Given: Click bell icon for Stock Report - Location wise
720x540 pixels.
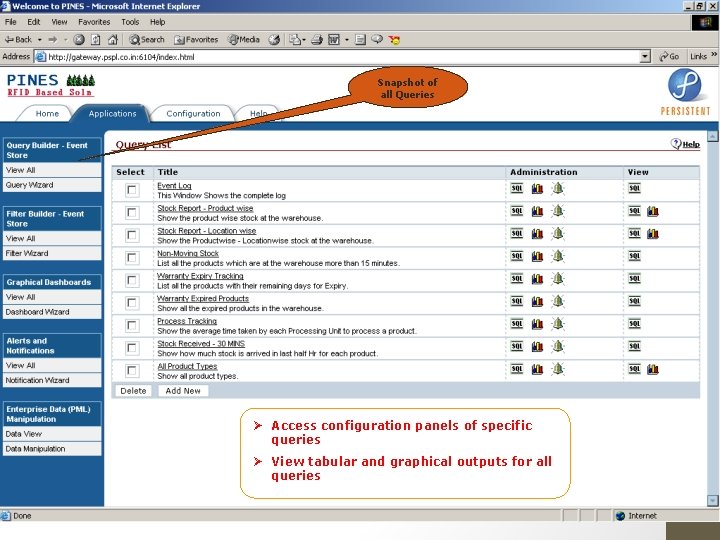Looking at the screenshot, I should coord(557,234).
